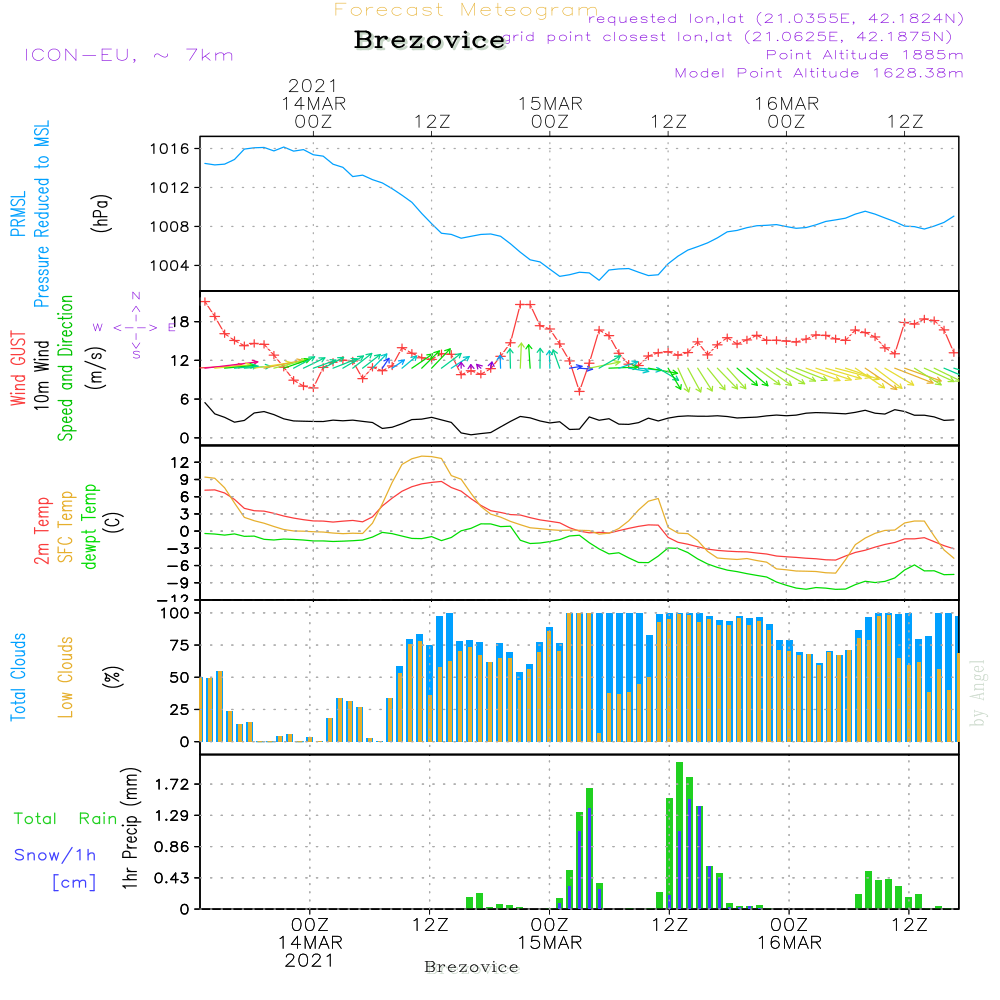Click the "0.86" precipitation axis value

point(172,847)
